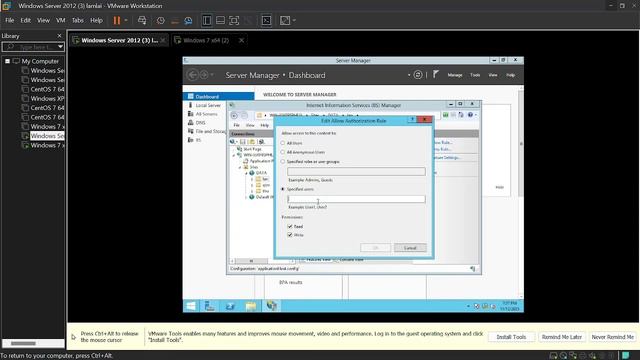Select the All Users radio option

tap(282, 143)
